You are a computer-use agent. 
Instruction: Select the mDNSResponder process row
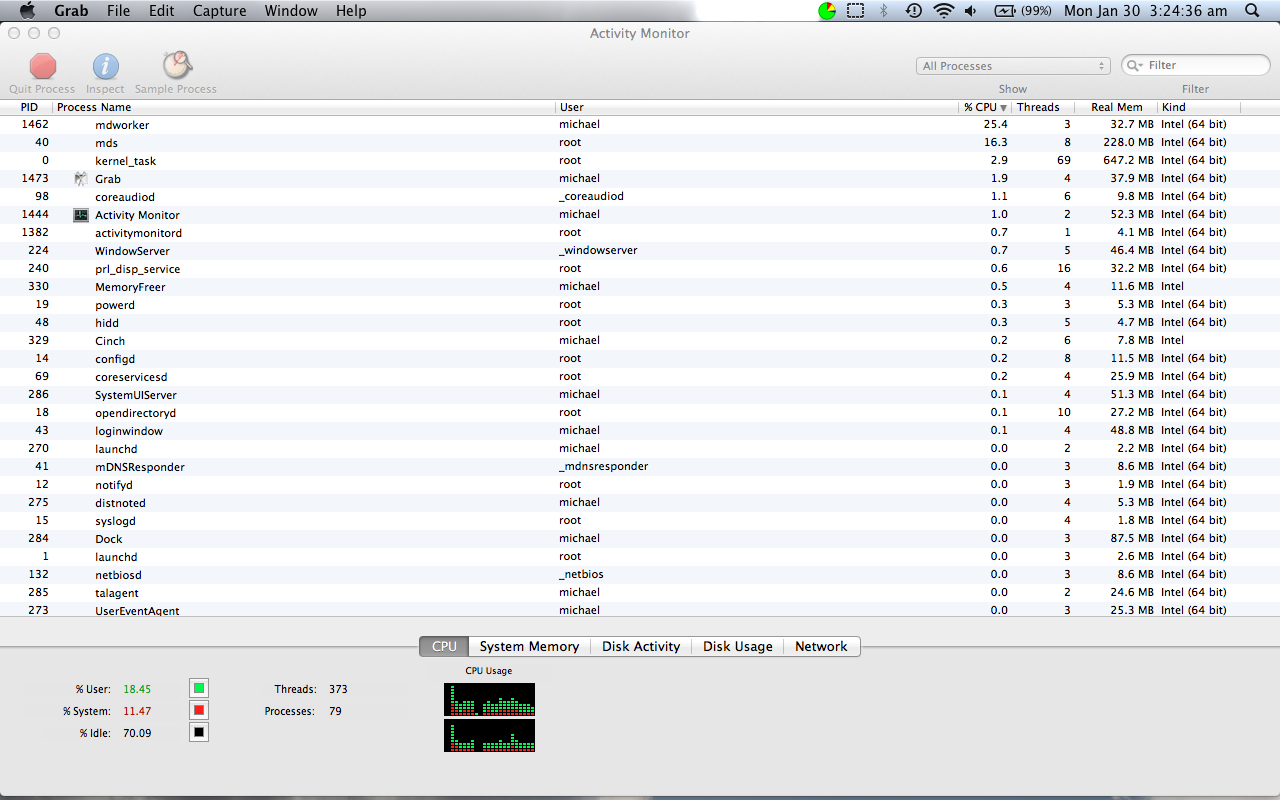640,467
